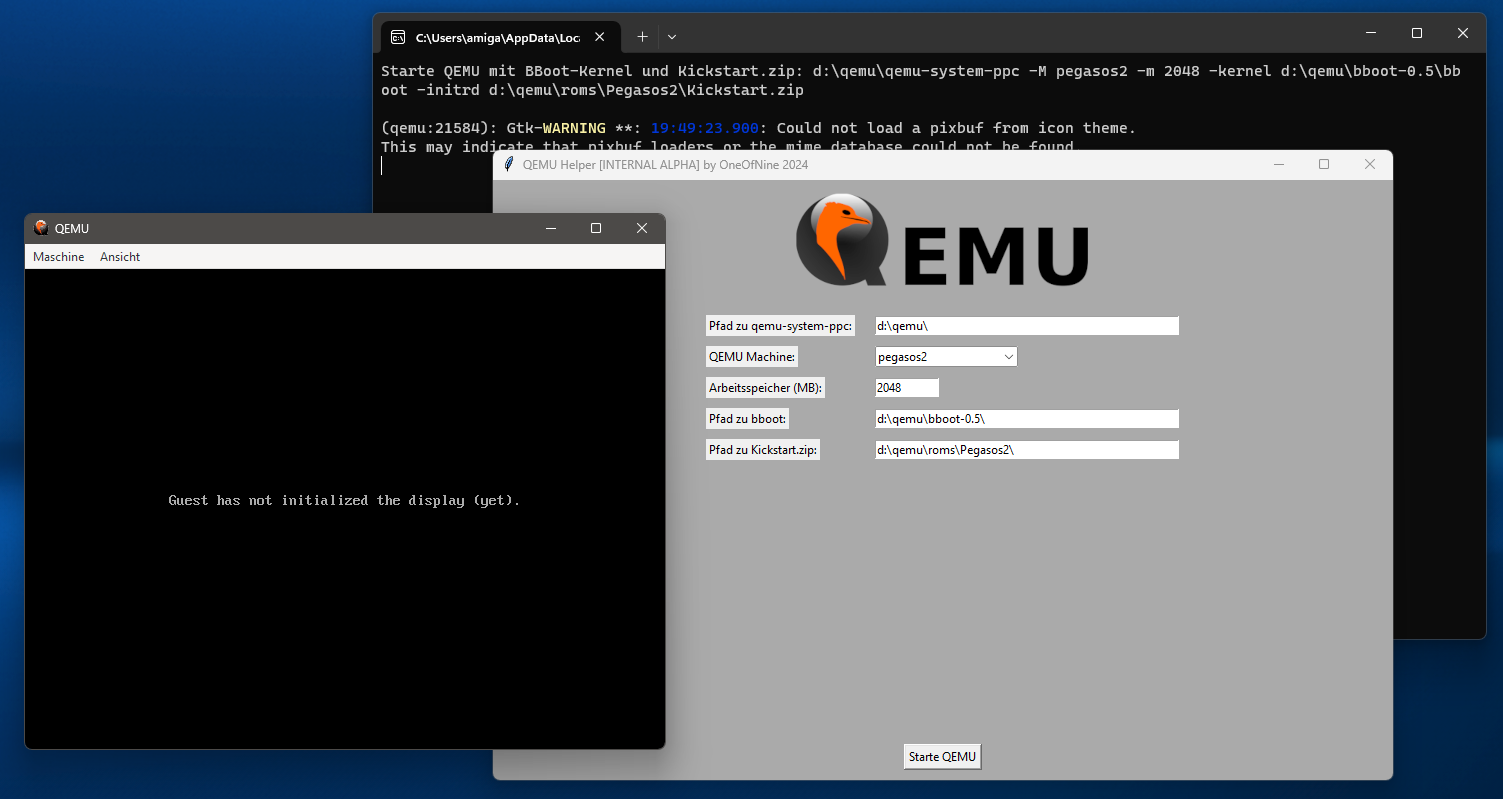Click the terminal tab's command prompt icon
The height and width of the screenshot is (799, 1503).
pyautogui.click(x=398, y=37)
